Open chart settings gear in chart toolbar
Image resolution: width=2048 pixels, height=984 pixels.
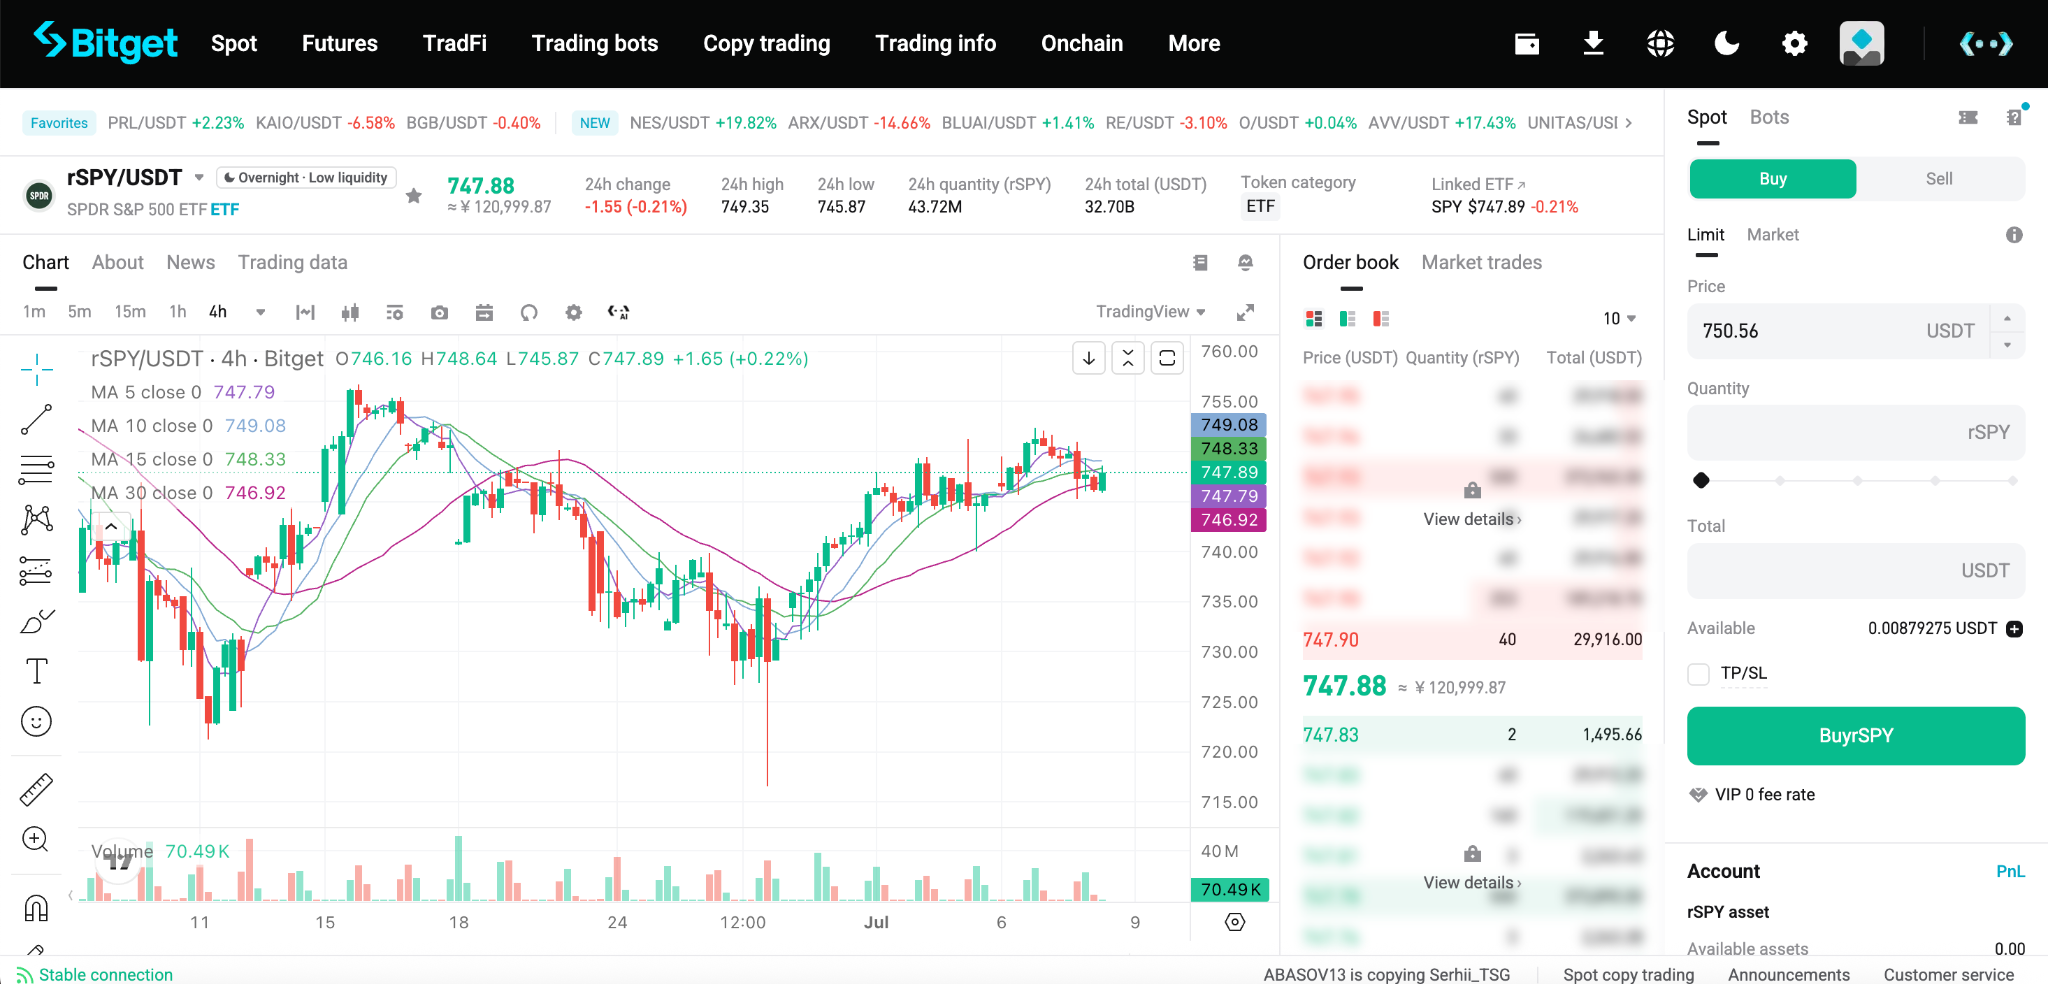tap(573, 312)
